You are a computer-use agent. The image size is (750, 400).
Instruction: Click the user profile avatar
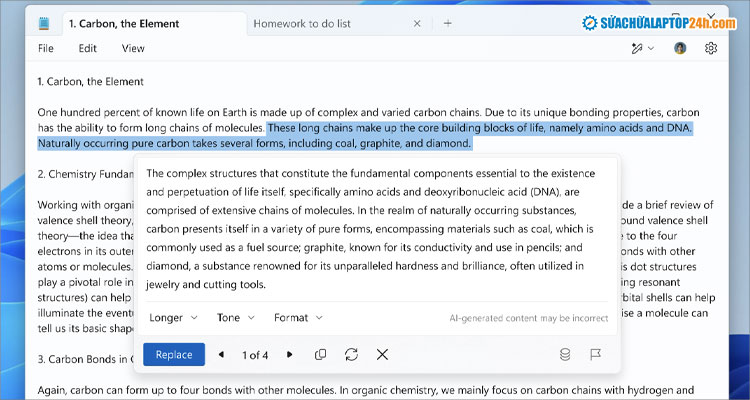680,48
